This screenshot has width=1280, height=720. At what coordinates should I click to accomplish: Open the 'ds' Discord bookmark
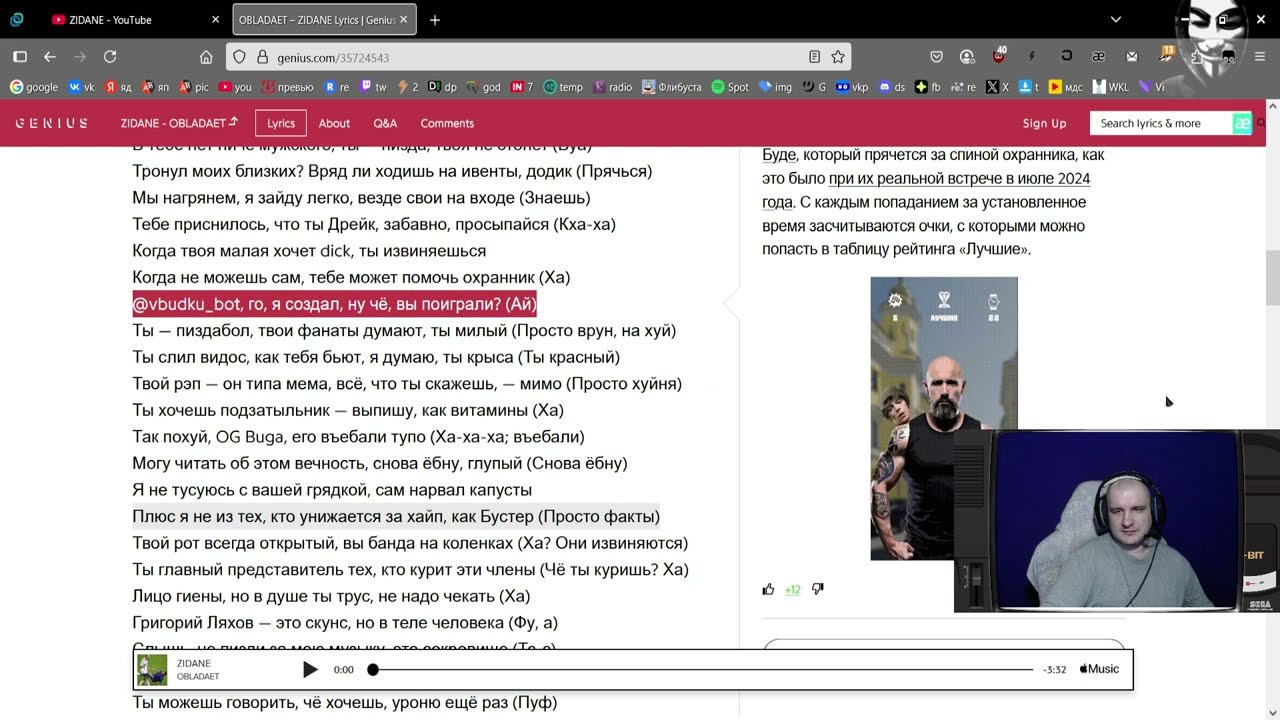coord(891,87)
